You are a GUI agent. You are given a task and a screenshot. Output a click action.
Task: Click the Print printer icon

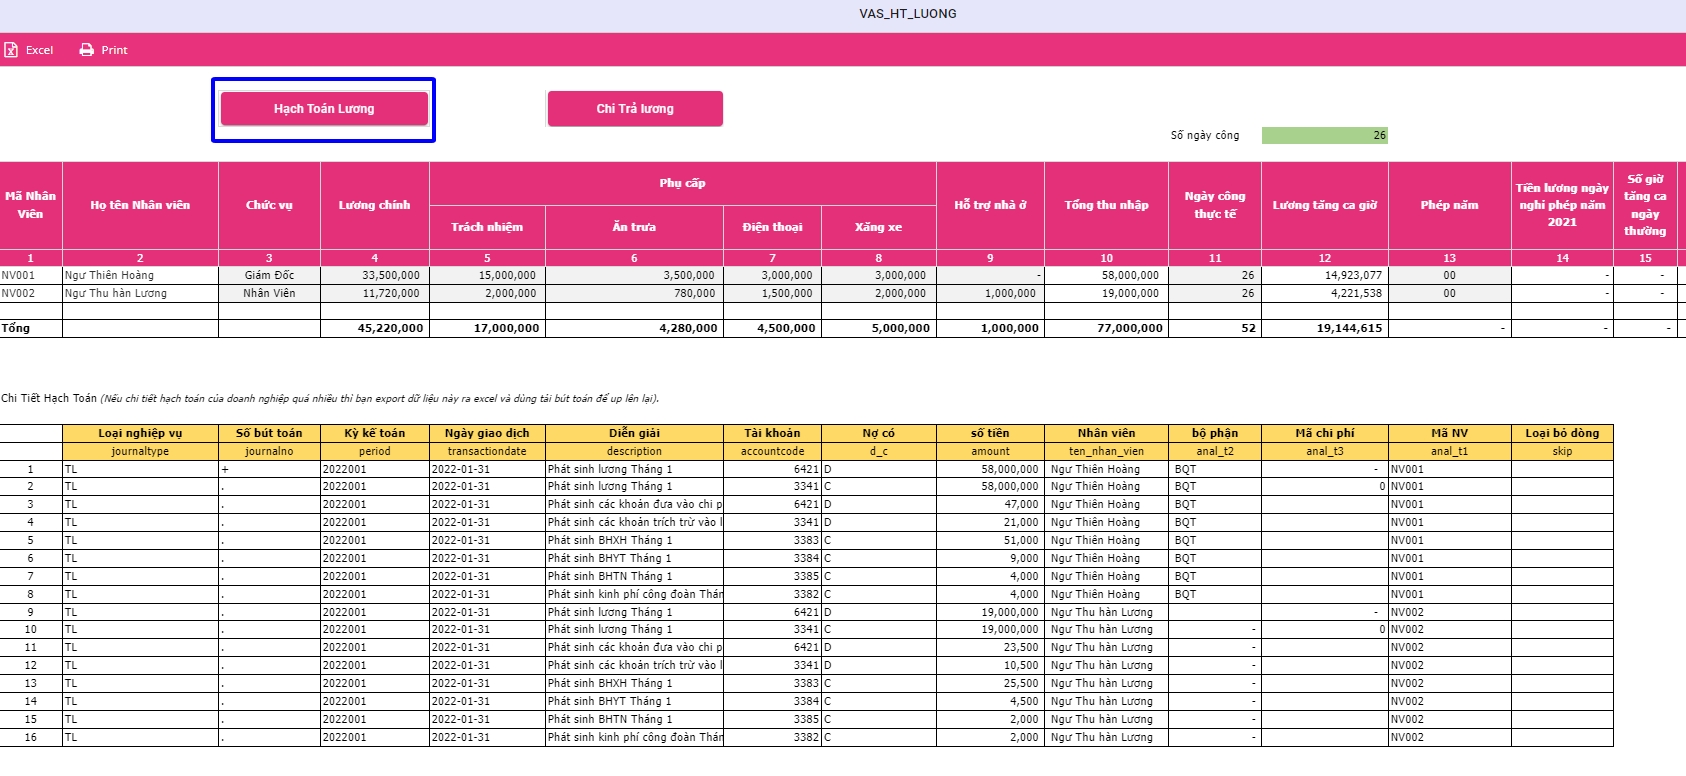(x=87, y=50)
